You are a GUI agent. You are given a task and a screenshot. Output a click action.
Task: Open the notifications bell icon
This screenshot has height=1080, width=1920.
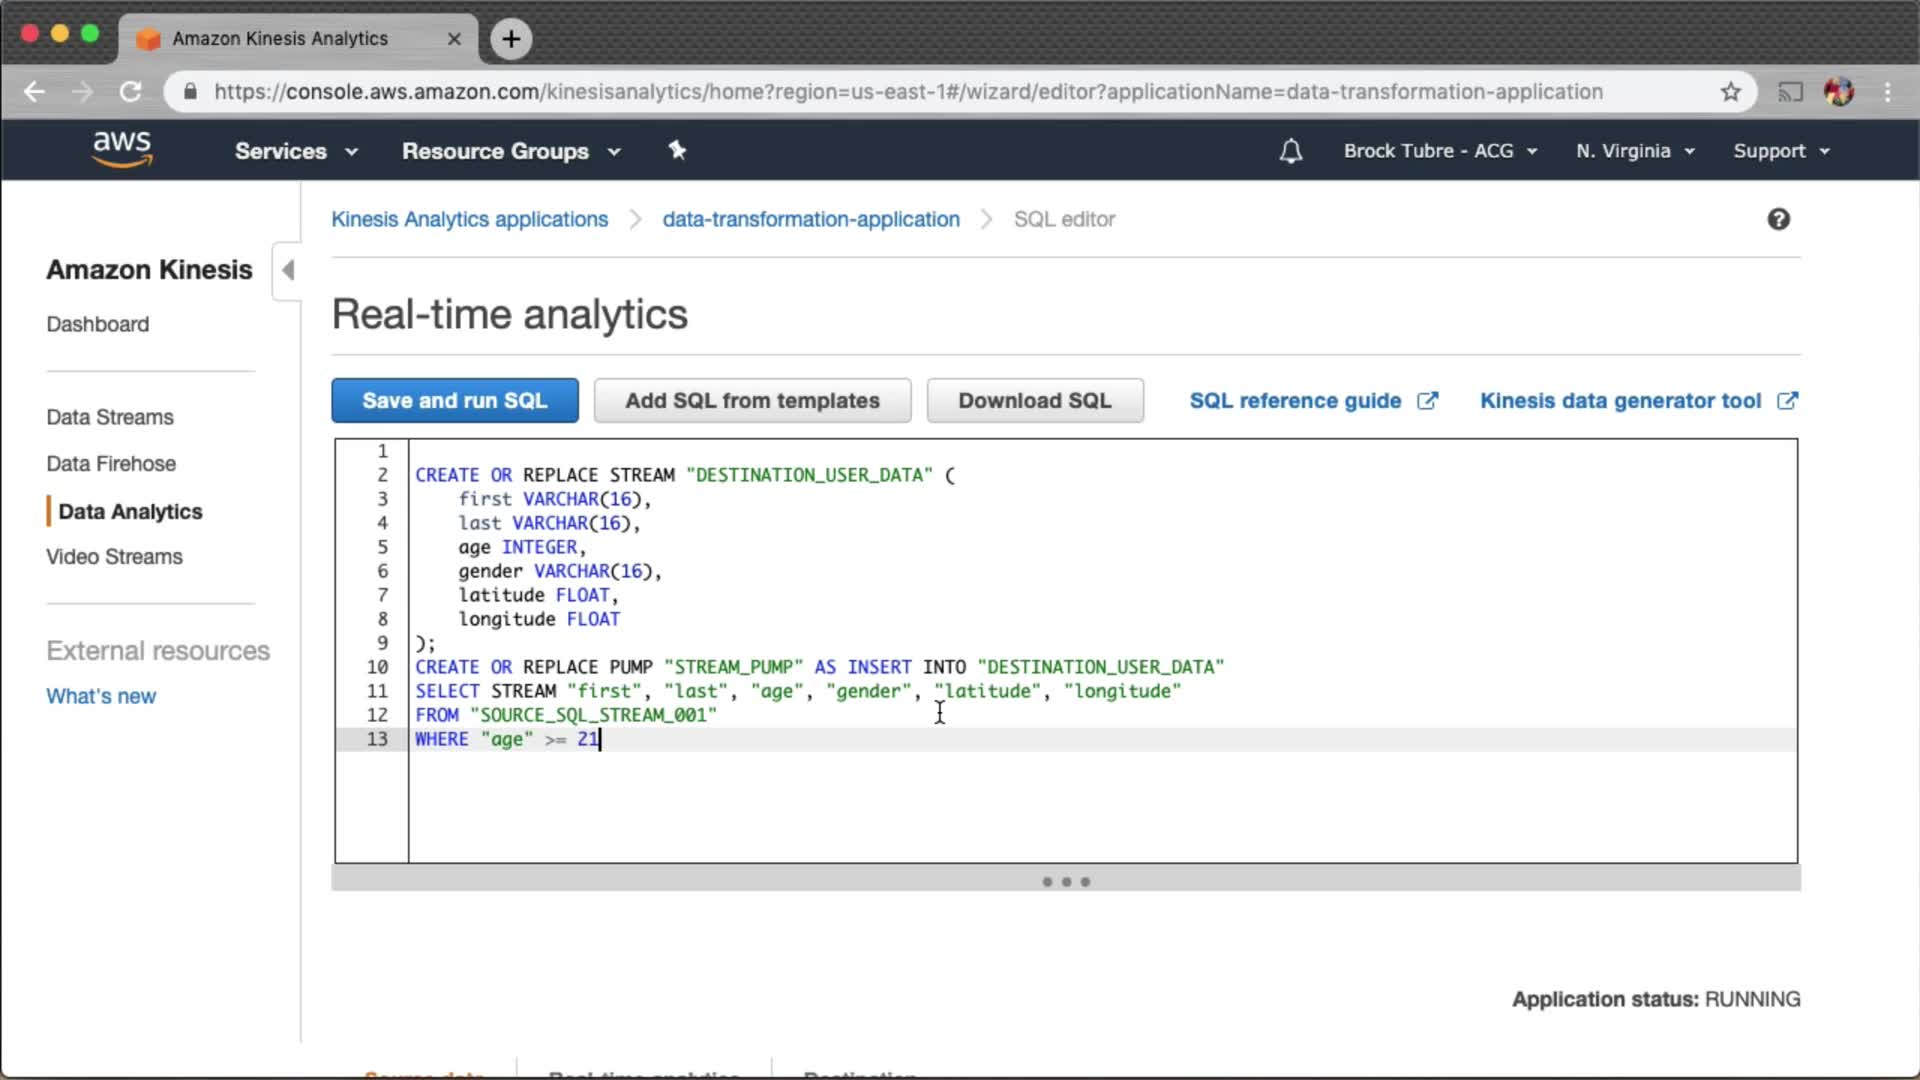tap(1290, 151)
